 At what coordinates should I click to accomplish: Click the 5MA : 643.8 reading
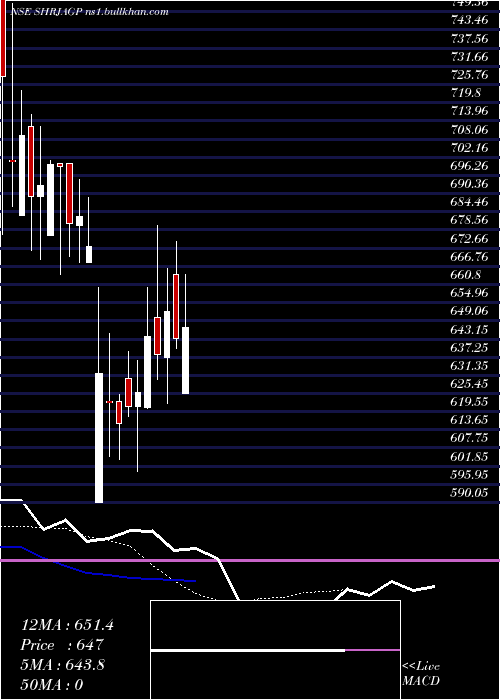click(x=63, y=665)
